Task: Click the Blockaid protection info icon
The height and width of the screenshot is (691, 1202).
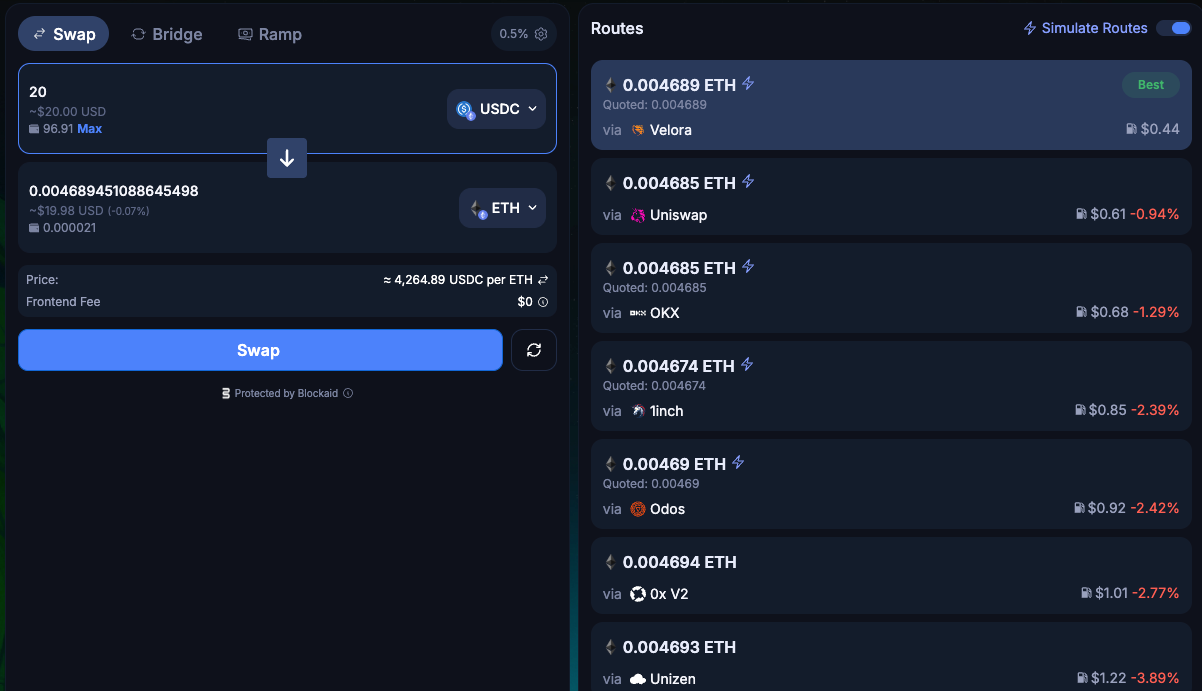Action: pos(348,393)
